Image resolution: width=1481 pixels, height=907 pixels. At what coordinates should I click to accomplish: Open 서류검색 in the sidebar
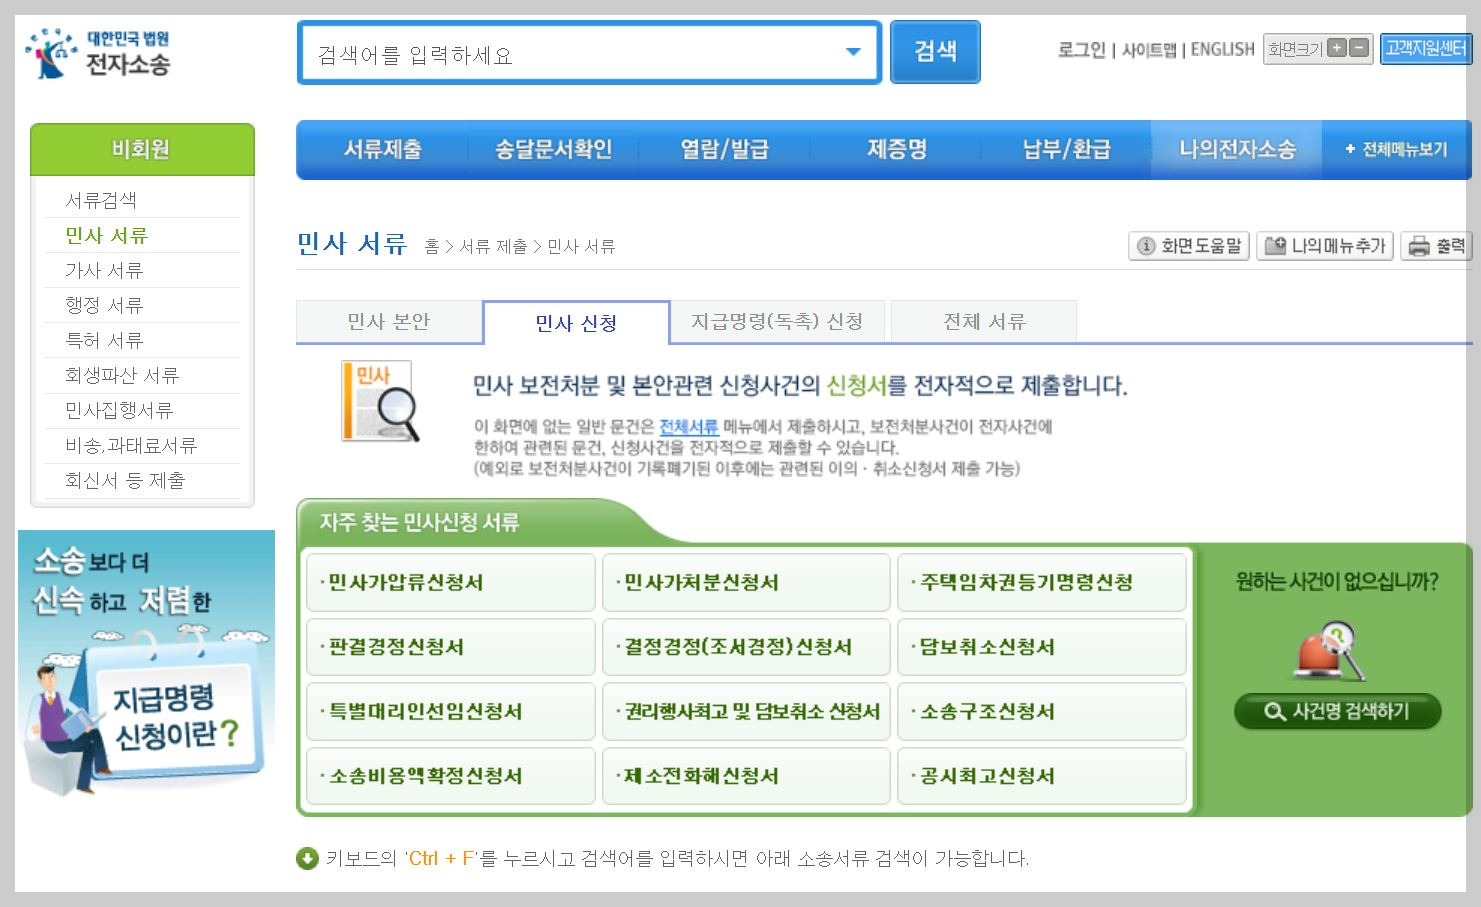click(101, 200)
